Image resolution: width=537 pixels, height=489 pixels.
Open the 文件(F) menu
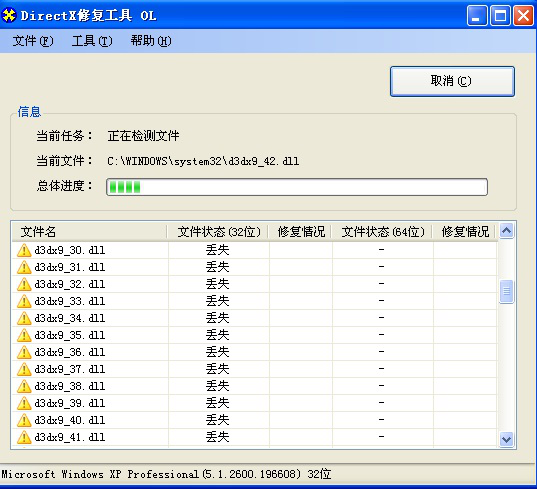coord(33,41)
